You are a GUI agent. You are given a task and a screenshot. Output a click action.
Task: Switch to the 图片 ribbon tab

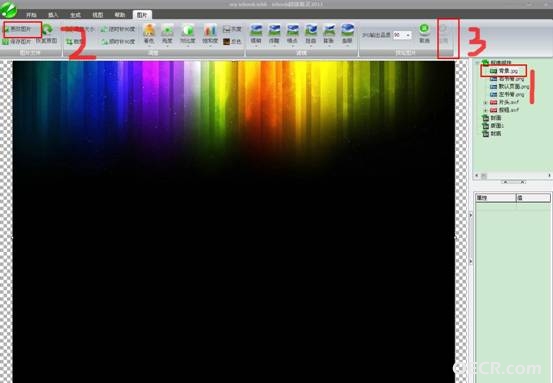(x=142, y=15)
